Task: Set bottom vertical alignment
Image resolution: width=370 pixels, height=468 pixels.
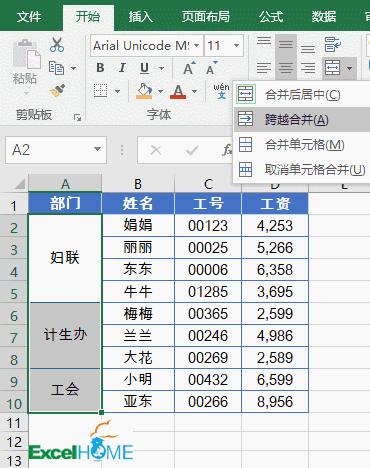Action: [x=308, y=49]
